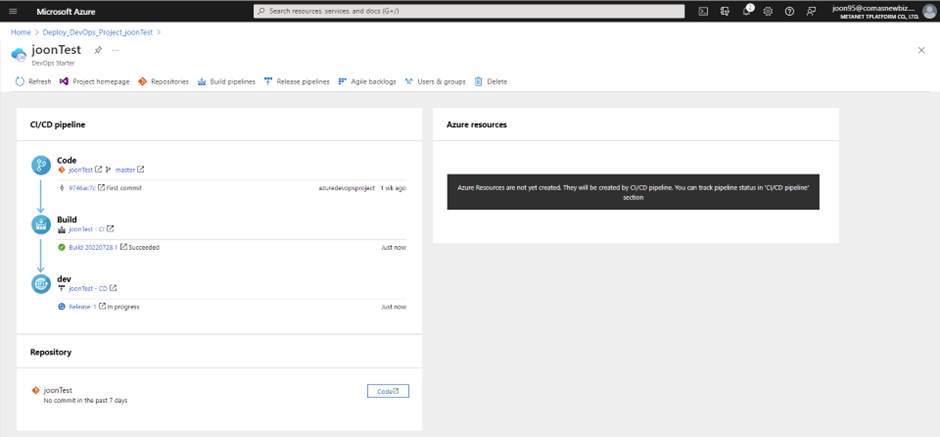Click Microsoft Azure portal title

coord(66,11)
